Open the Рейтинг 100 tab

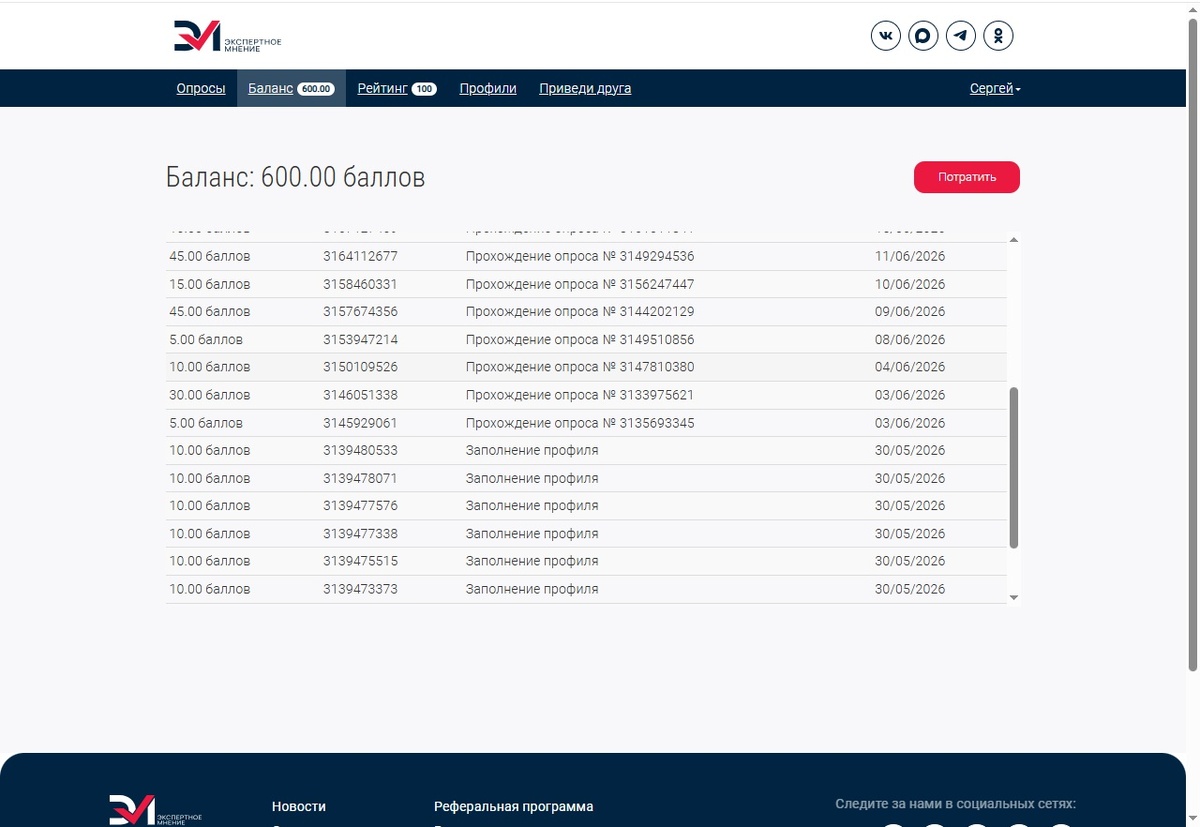pos(397,88)
